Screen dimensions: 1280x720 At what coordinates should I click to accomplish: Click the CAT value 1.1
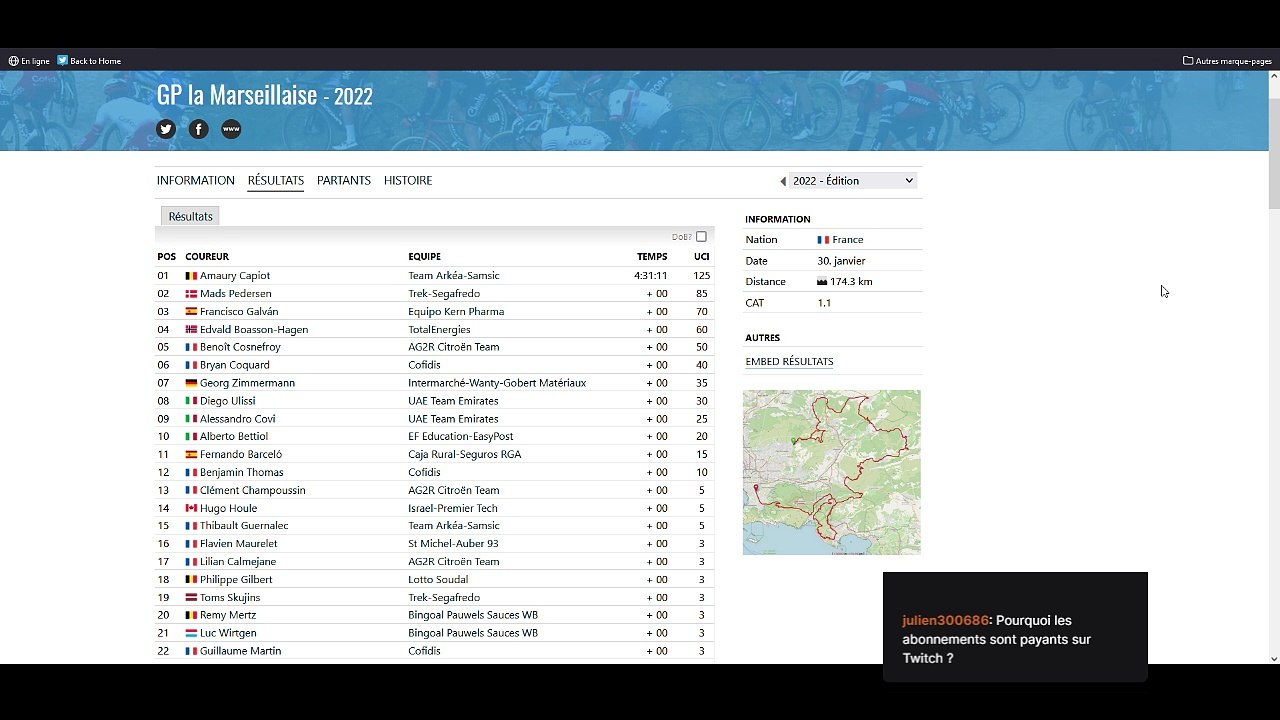coord(824,303)
